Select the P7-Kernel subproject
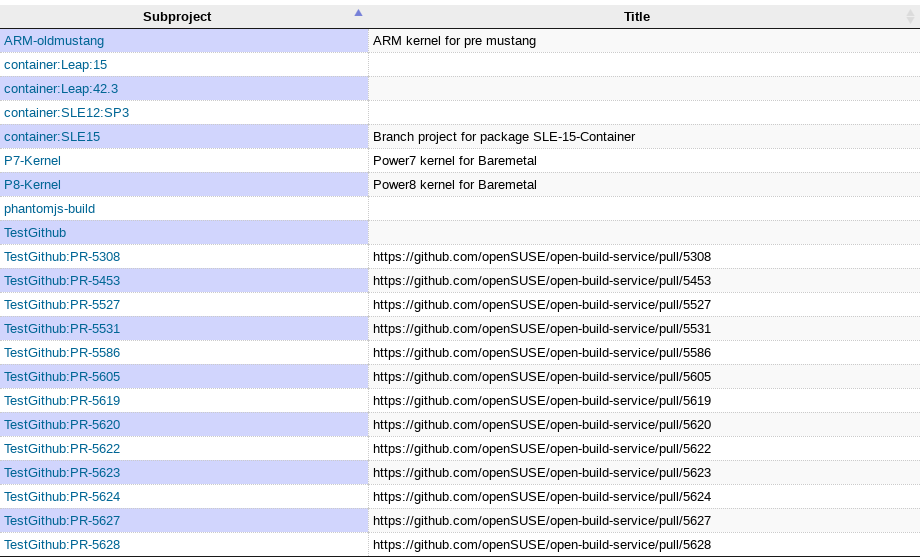Viewport: 924px width, 559px height. point(32,161)
